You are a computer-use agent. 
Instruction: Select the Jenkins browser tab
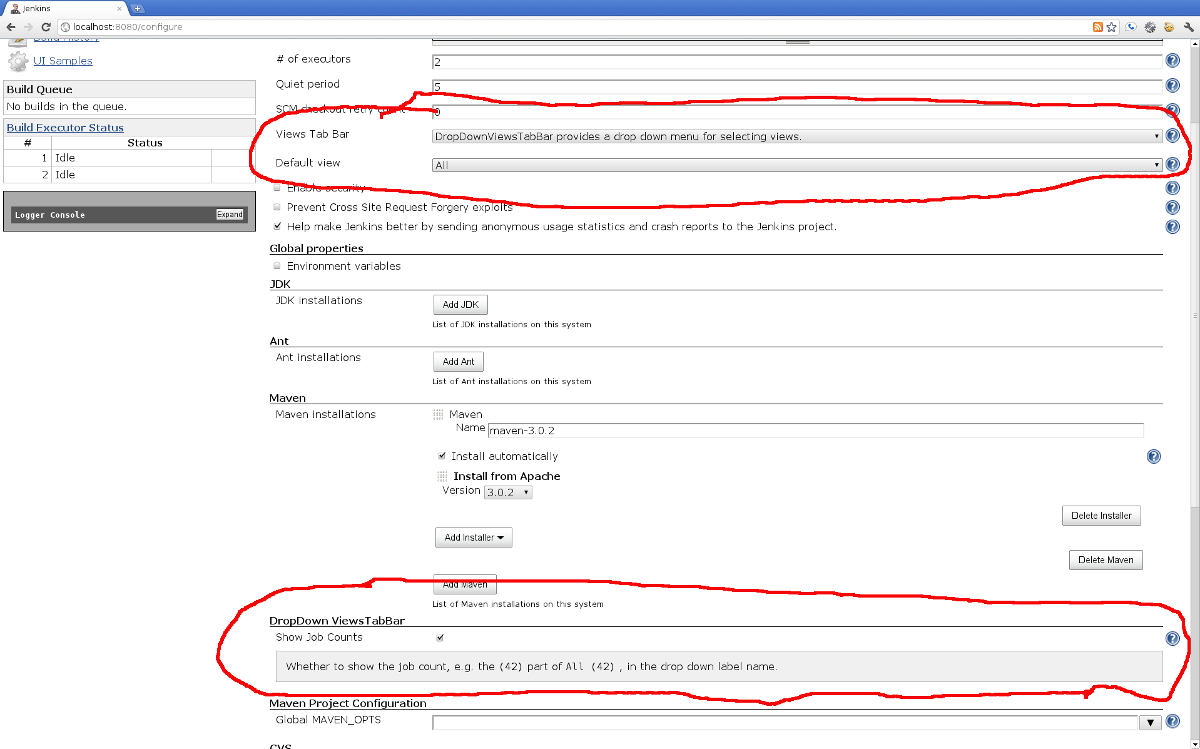[x=65, y=8]
